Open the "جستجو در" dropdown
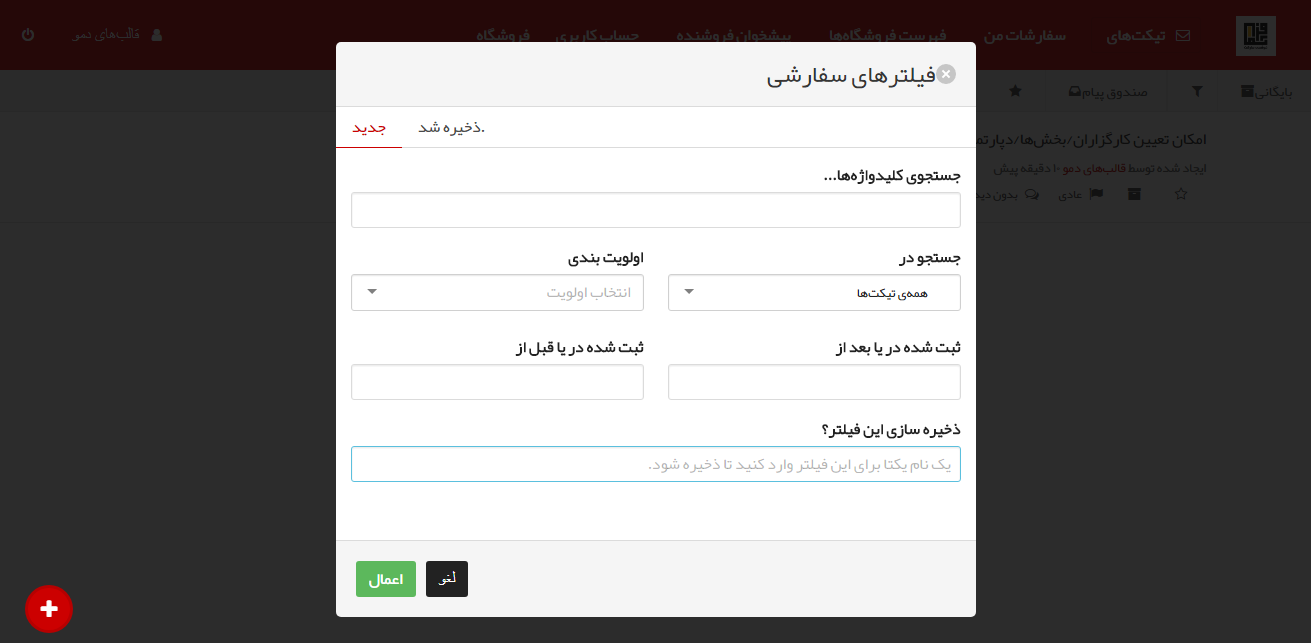The height and width of the screenshot is (643, 1311). tap(814, 293)
